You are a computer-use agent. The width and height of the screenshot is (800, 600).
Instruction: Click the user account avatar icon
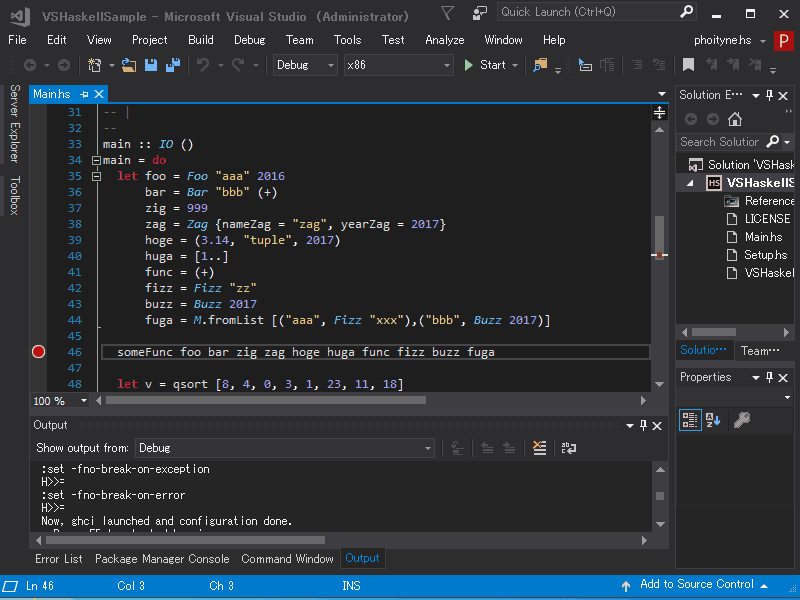tap(783, 40)
